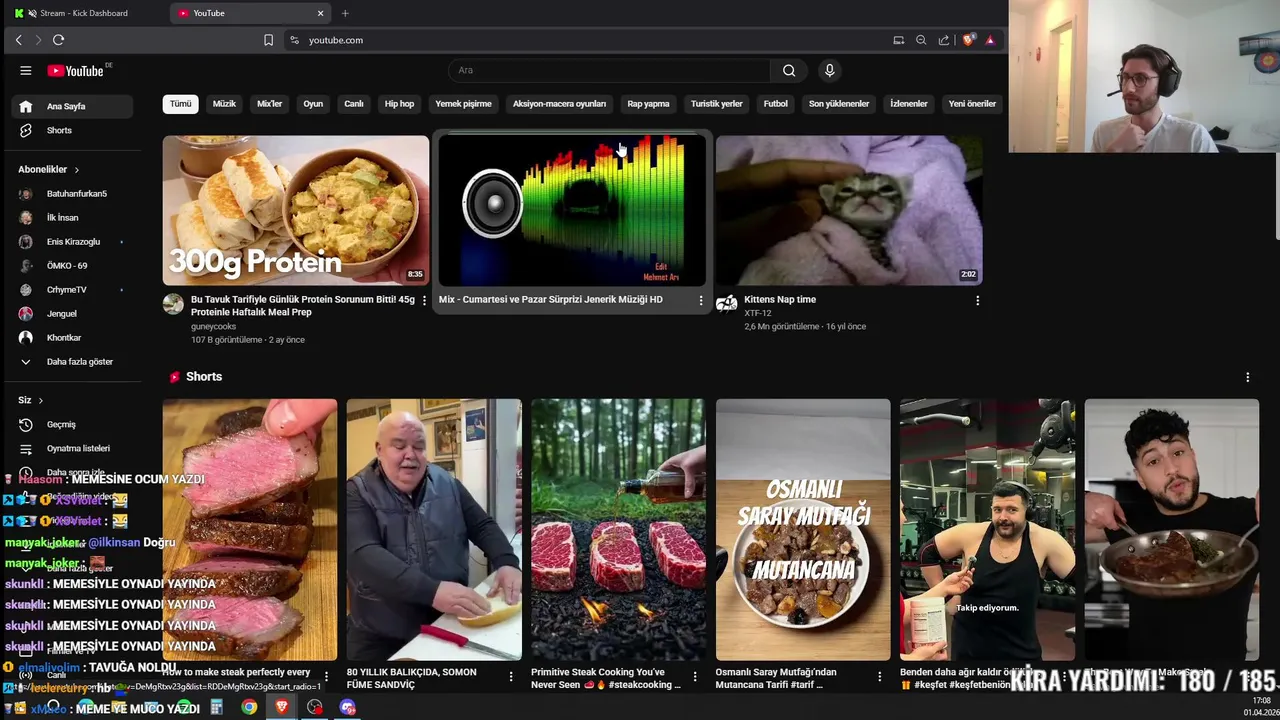Select the Müzik filter chip

click(224, 104)
